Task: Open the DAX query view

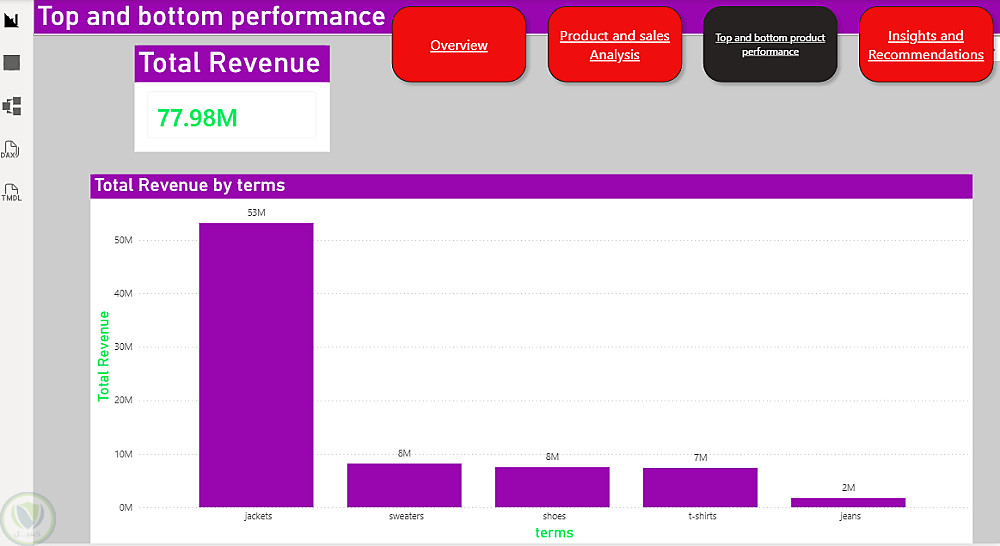Action: coord(12,150)
